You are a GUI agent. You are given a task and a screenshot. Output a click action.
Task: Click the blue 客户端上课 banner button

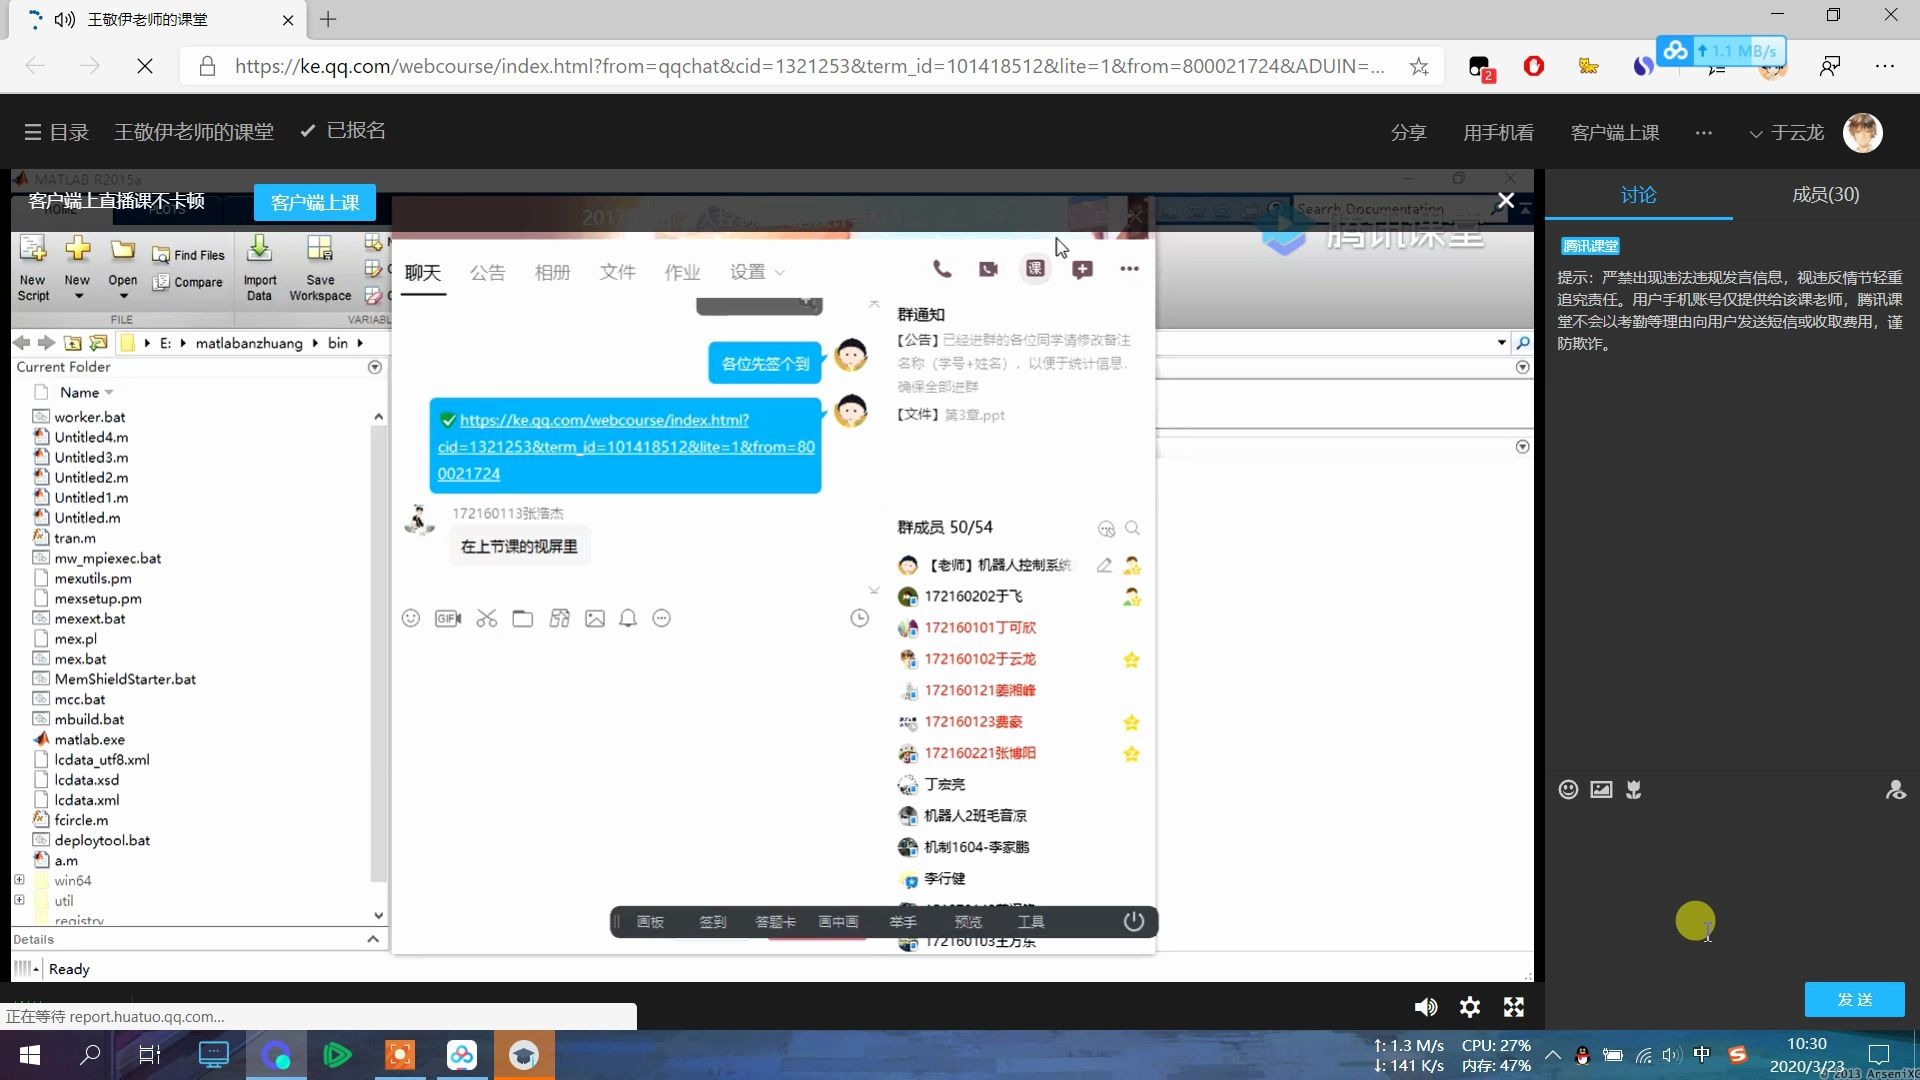click(314, 202)
